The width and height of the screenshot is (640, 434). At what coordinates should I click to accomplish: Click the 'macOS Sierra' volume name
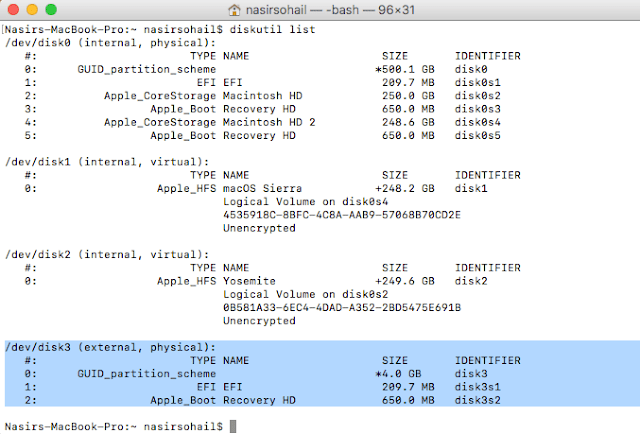[x=262, y=189]
